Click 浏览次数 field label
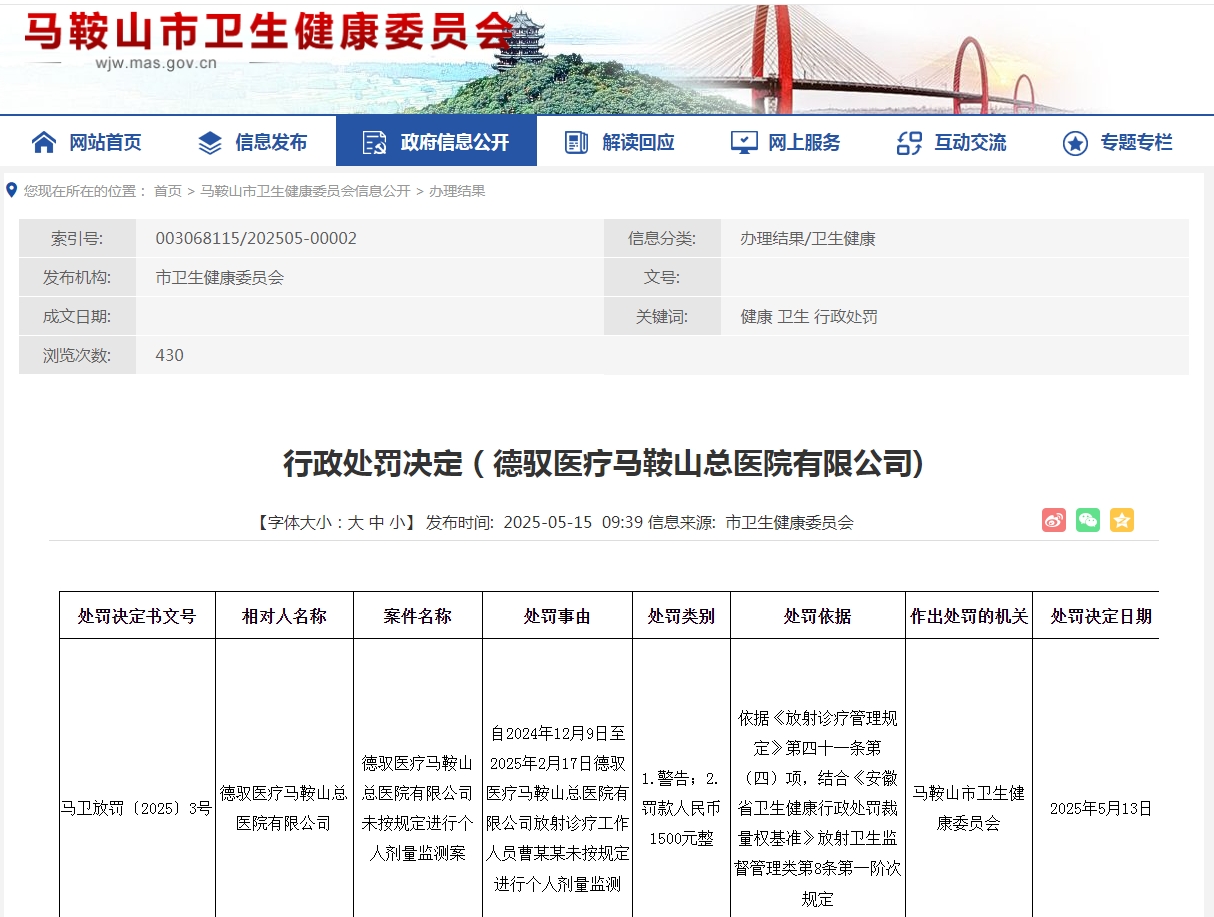1214x917 pixels. [x=77, y=356]
